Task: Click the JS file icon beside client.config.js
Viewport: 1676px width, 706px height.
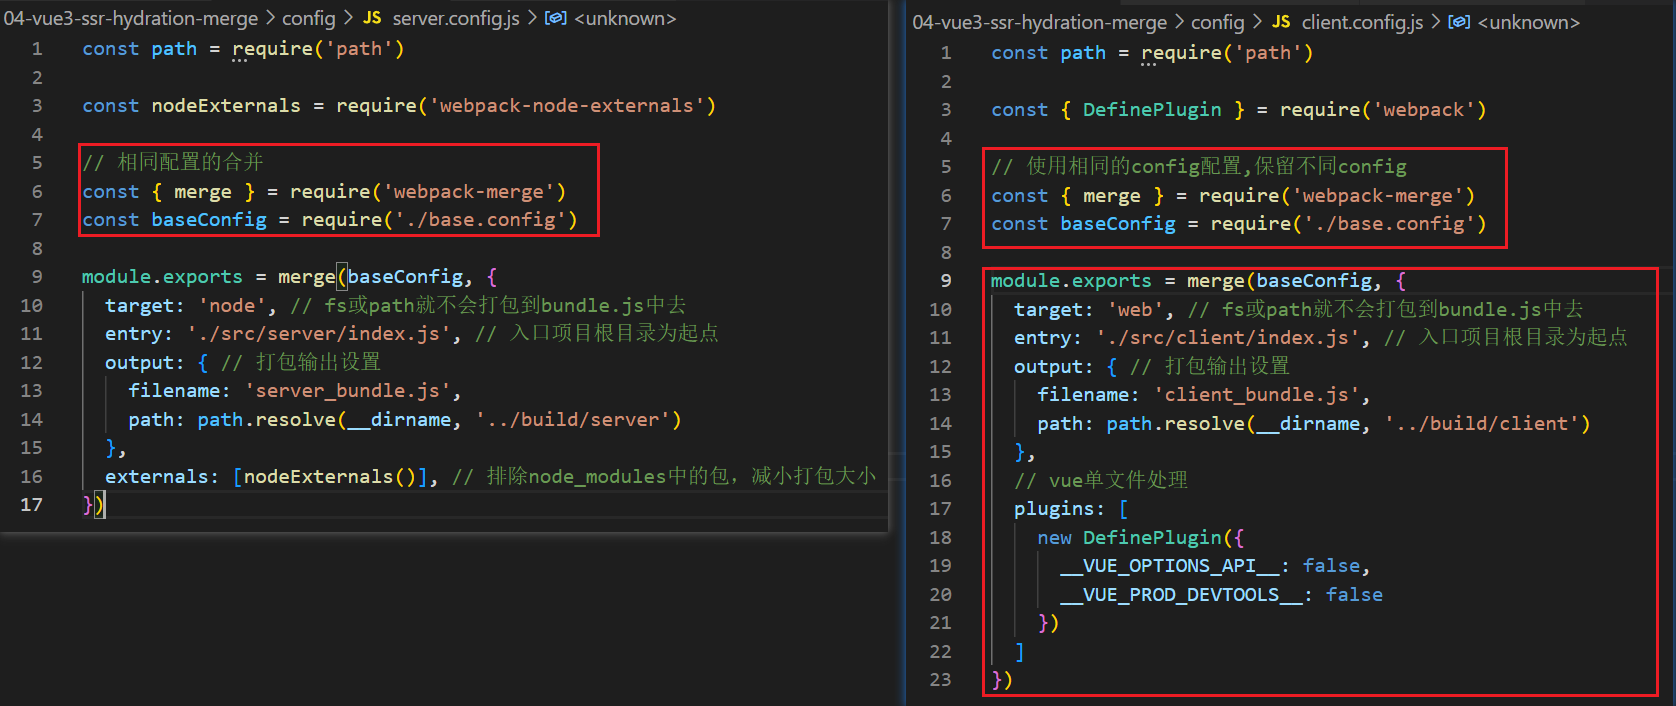Action: 1281,22
